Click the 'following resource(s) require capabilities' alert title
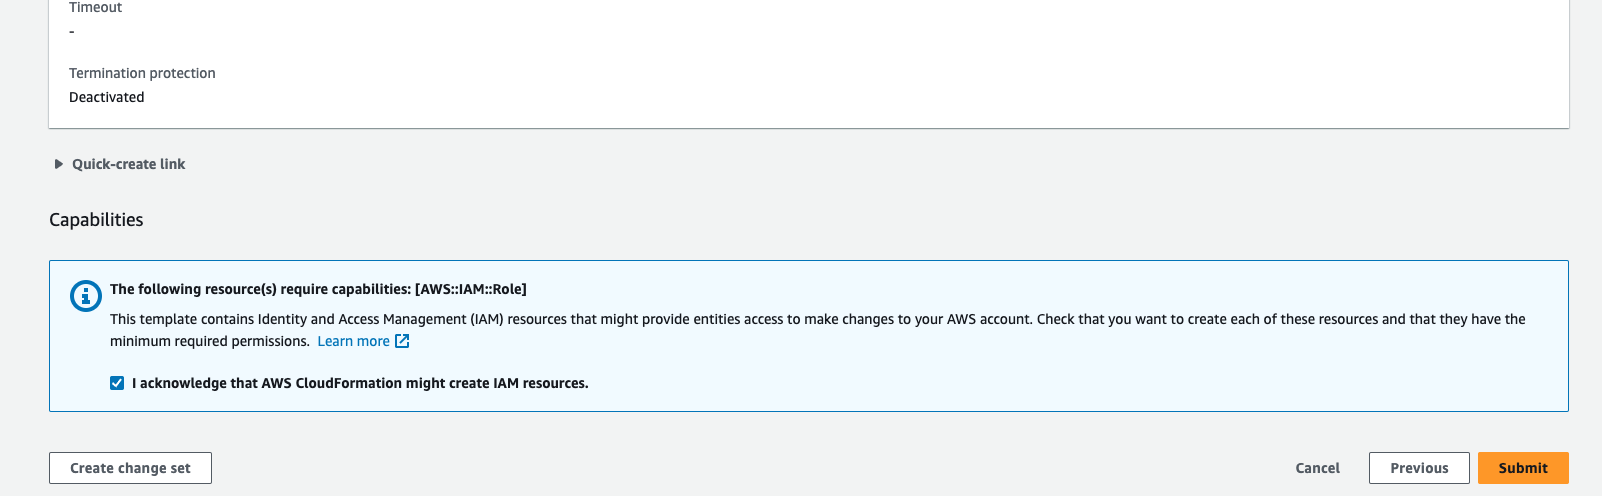The height and width of the screenshot is (496, 1602). (260, 289)
